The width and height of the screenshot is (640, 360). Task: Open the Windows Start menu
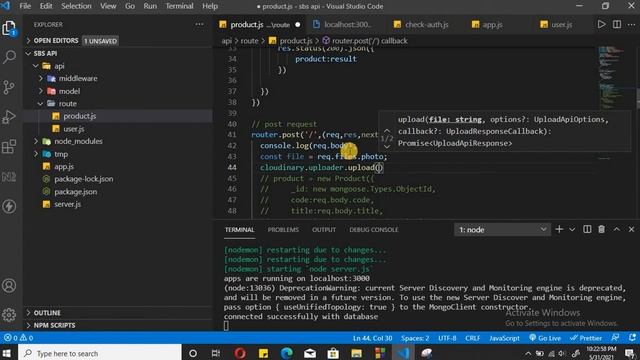point(8,353)
